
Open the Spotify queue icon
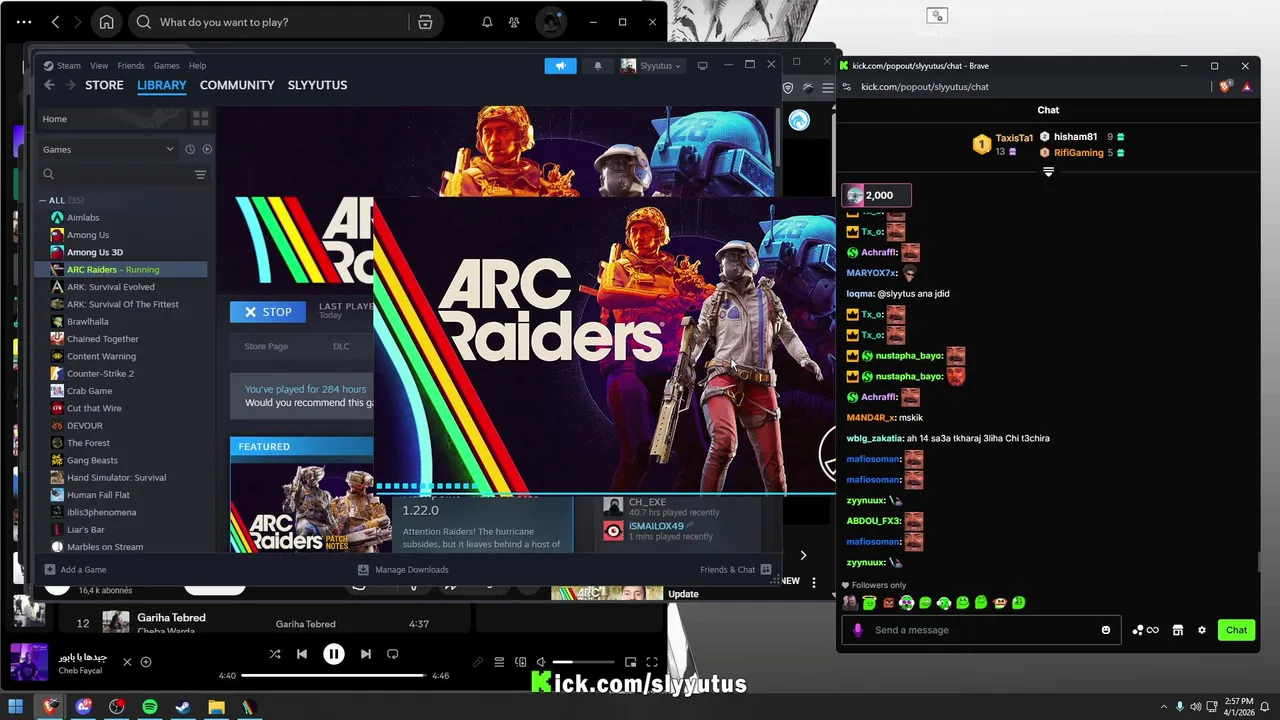tap(499, 662)
